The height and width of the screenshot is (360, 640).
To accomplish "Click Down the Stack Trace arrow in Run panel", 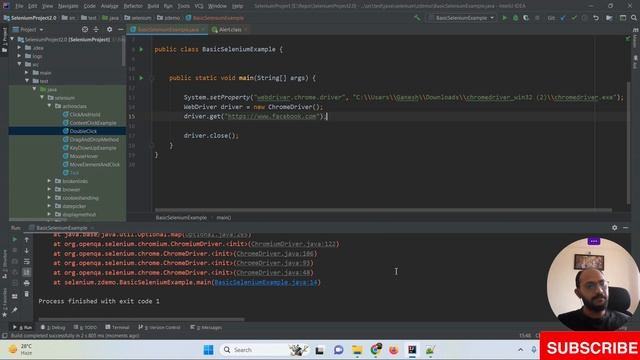I will (27, 251).
